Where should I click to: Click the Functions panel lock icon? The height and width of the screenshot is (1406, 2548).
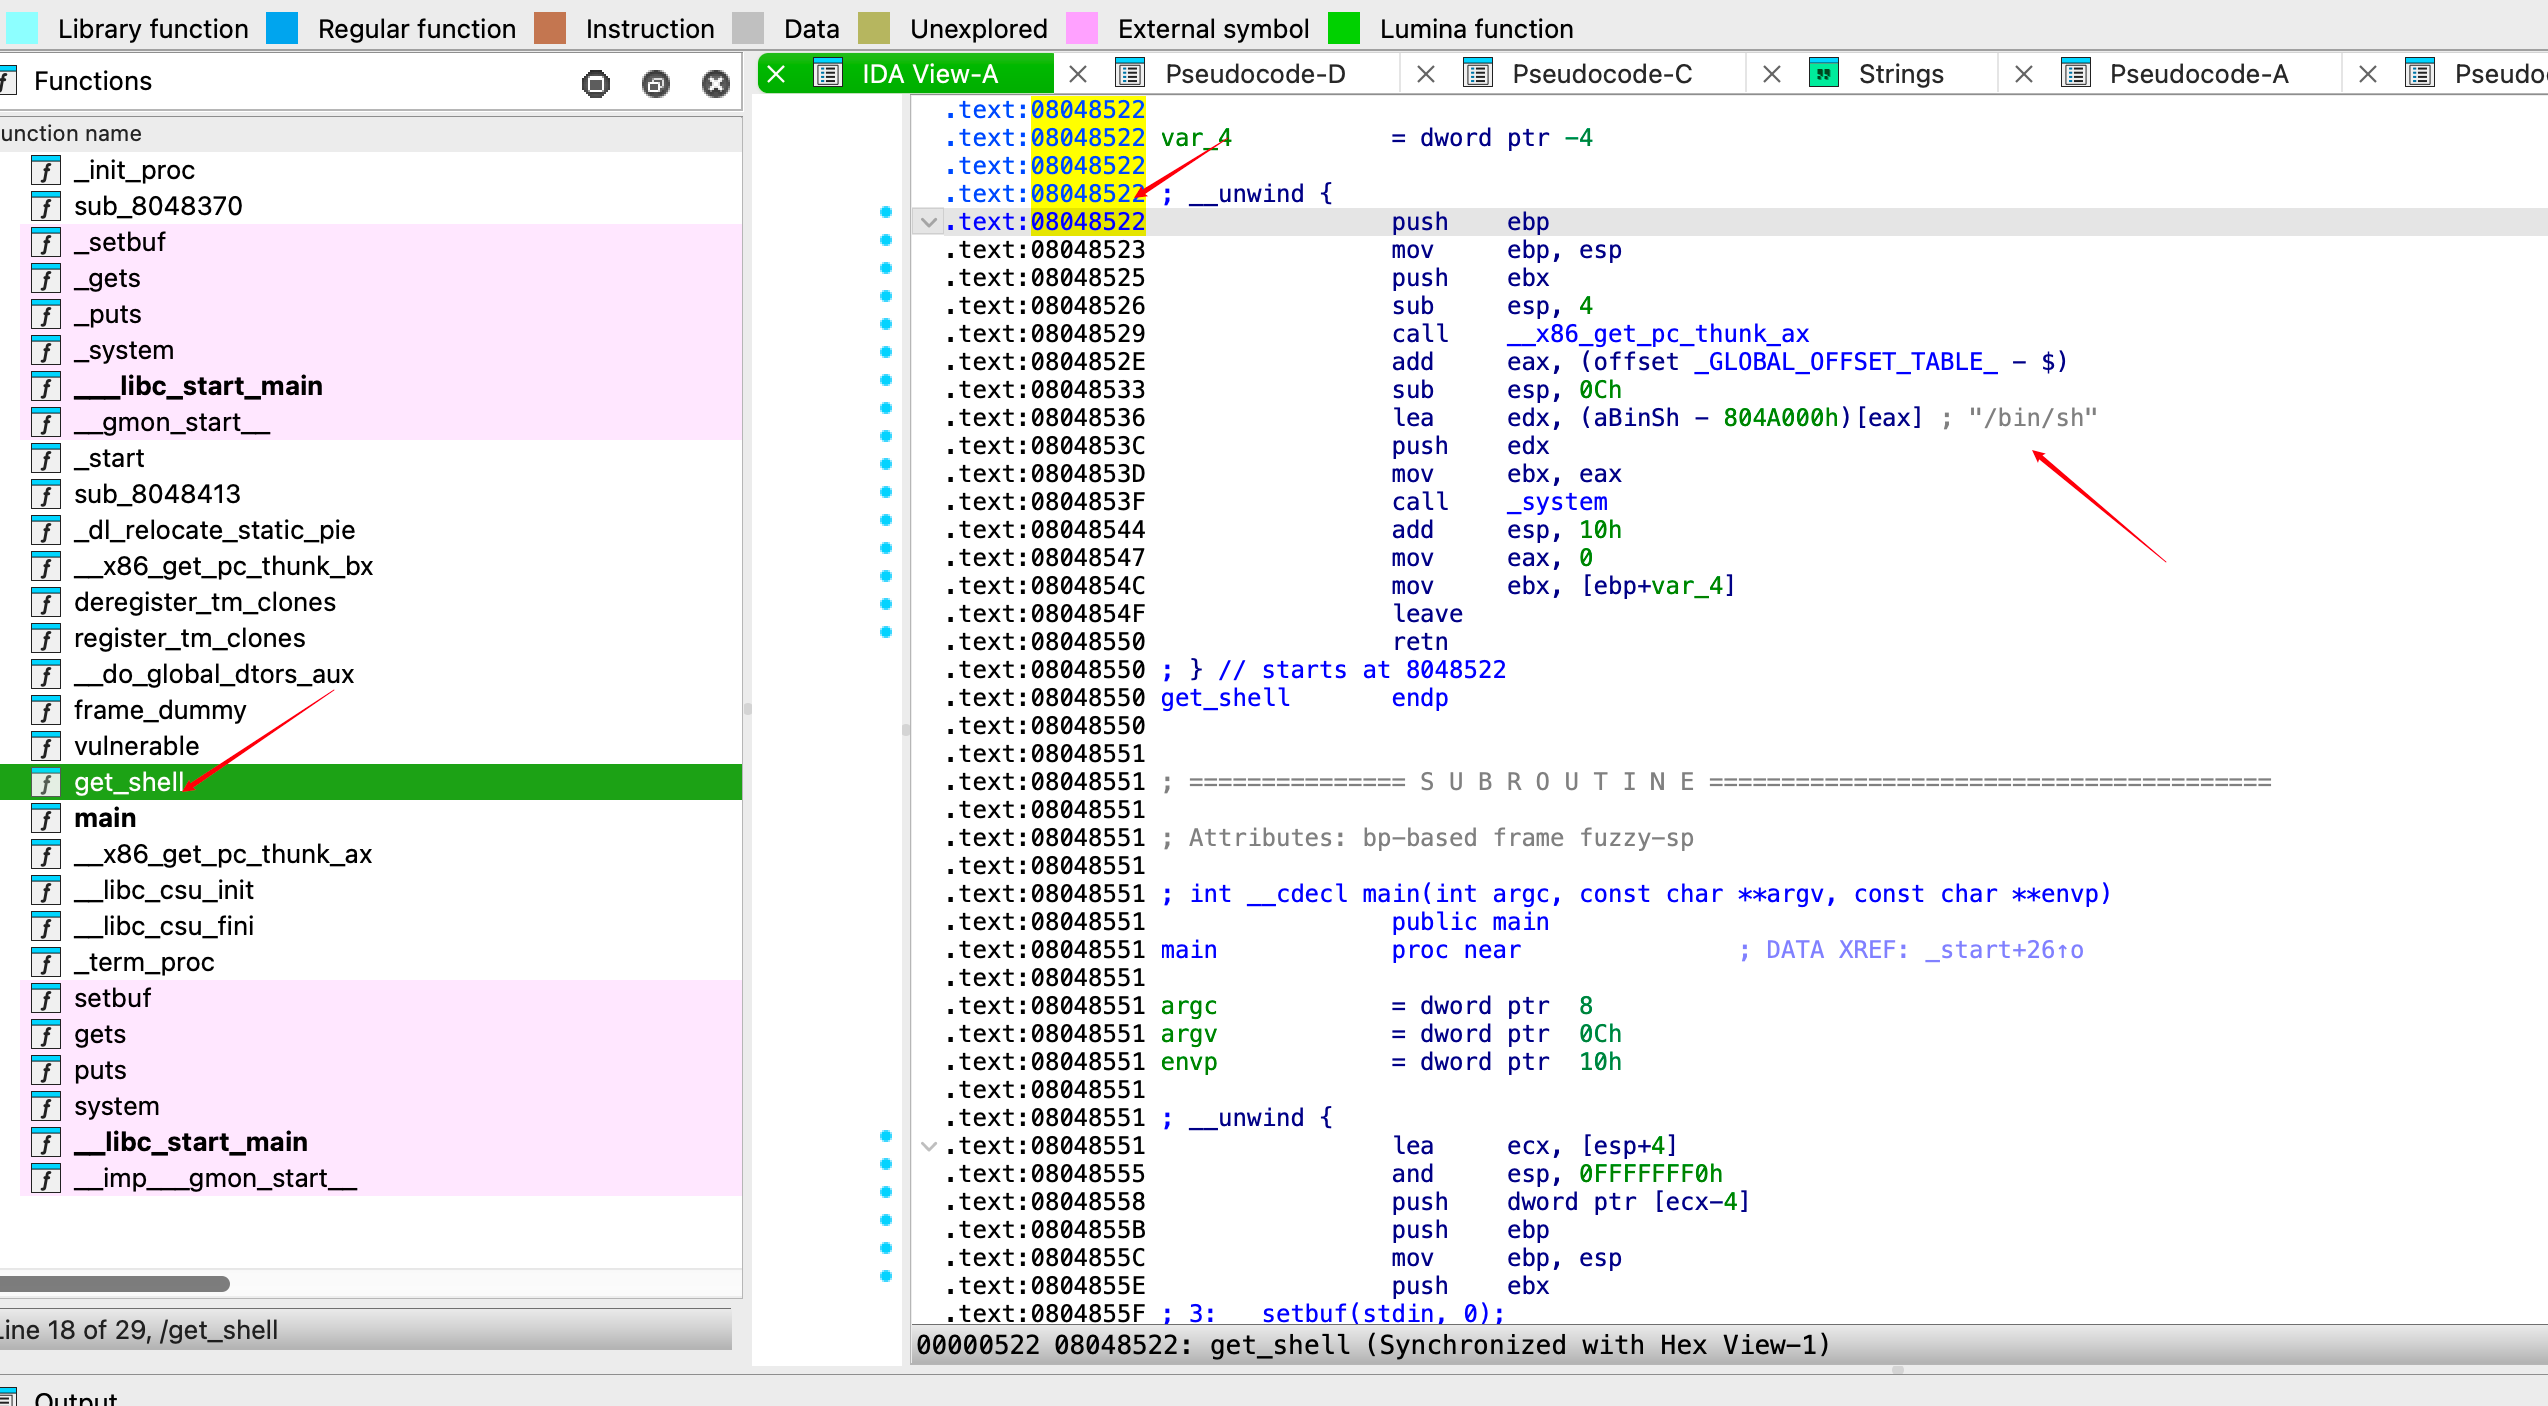point(596,83)
